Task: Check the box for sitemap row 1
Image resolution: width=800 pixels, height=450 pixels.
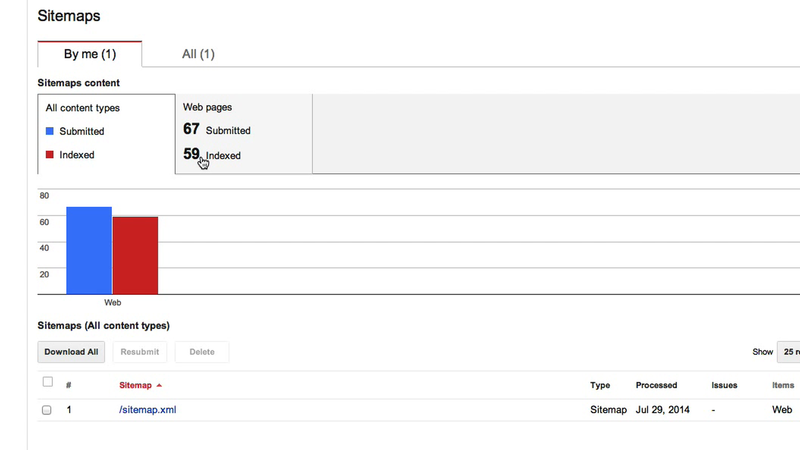Action: tap(46, 410)
